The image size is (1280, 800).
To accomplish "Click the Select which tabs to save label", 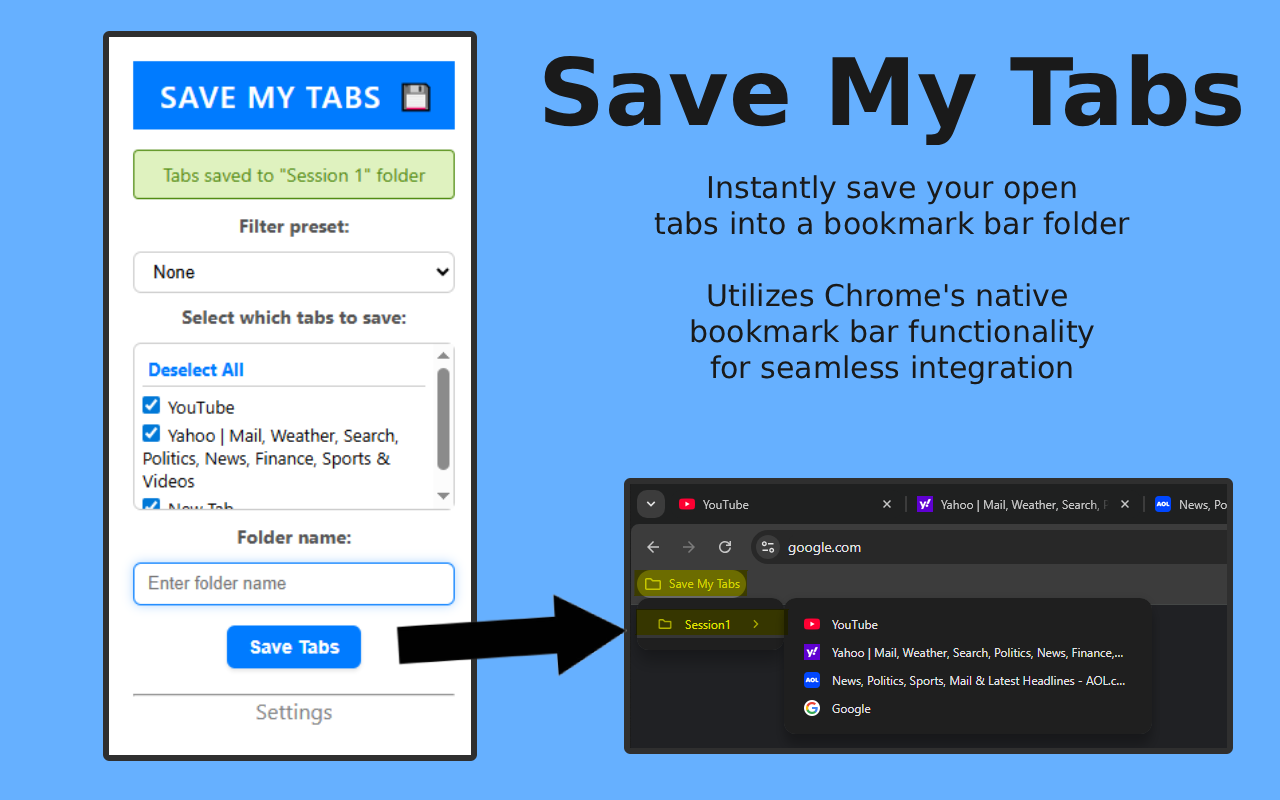I will (294, 318).
